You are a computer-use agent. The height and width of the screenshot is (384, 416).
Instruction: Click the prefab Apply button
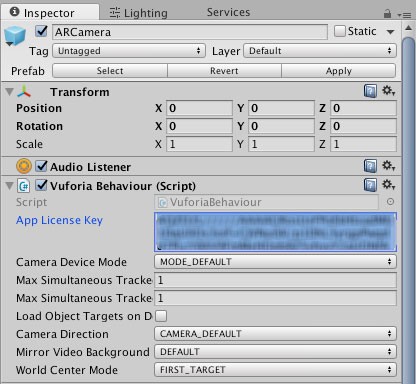tap(339, 71)
